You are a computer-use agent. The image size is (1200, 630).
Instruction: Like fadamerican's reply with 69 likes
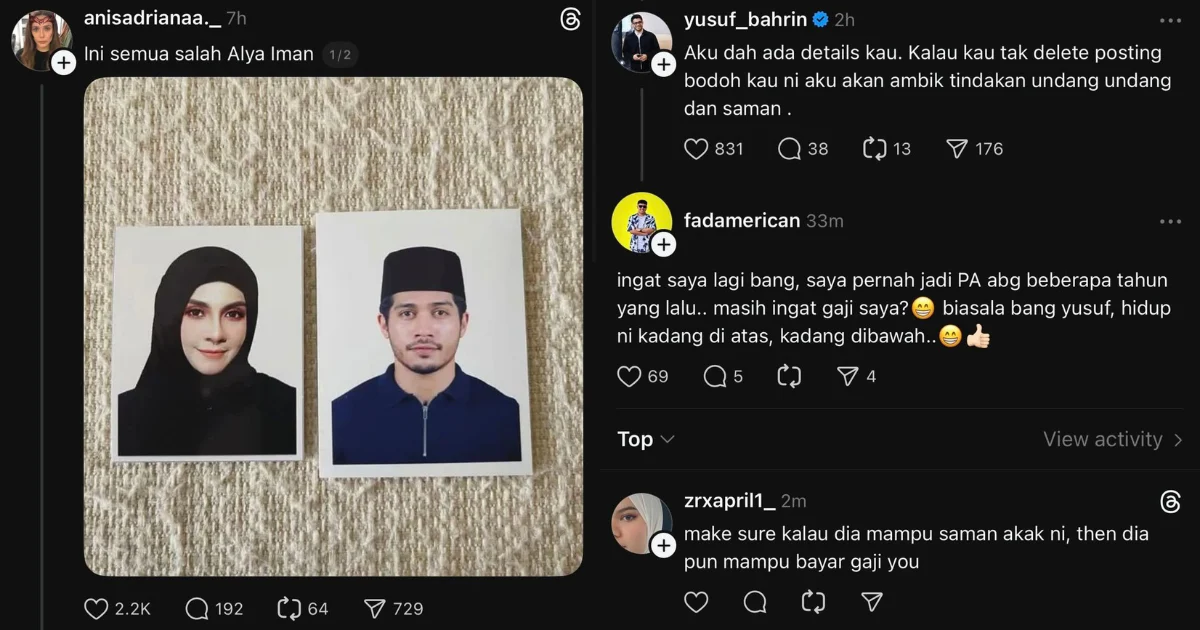pyautogui.click(x=629, y=377)
